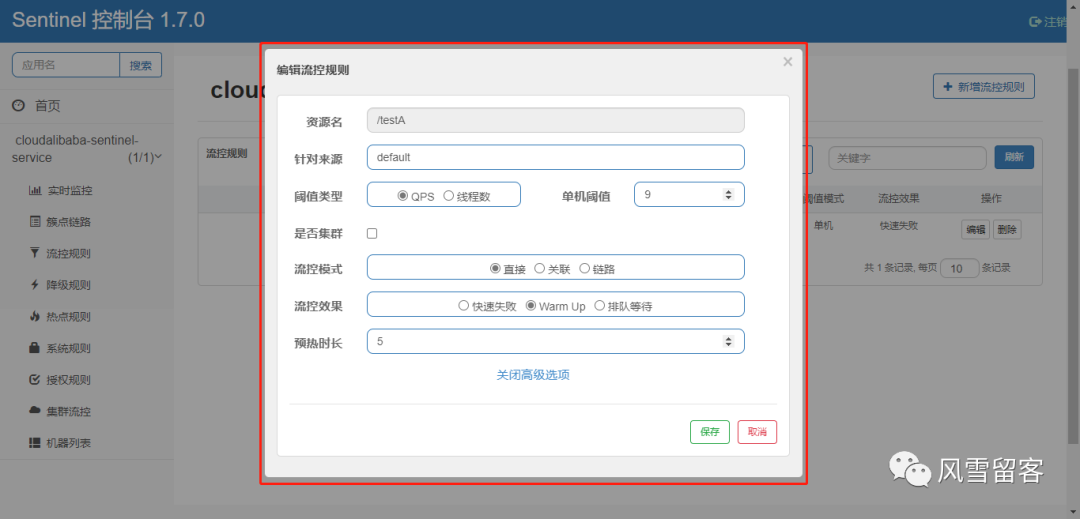Collapse the cloudalibaba-sentinel-service app chevron
Viewport: 1080px width, 519px height.
[x=158, y=157]
